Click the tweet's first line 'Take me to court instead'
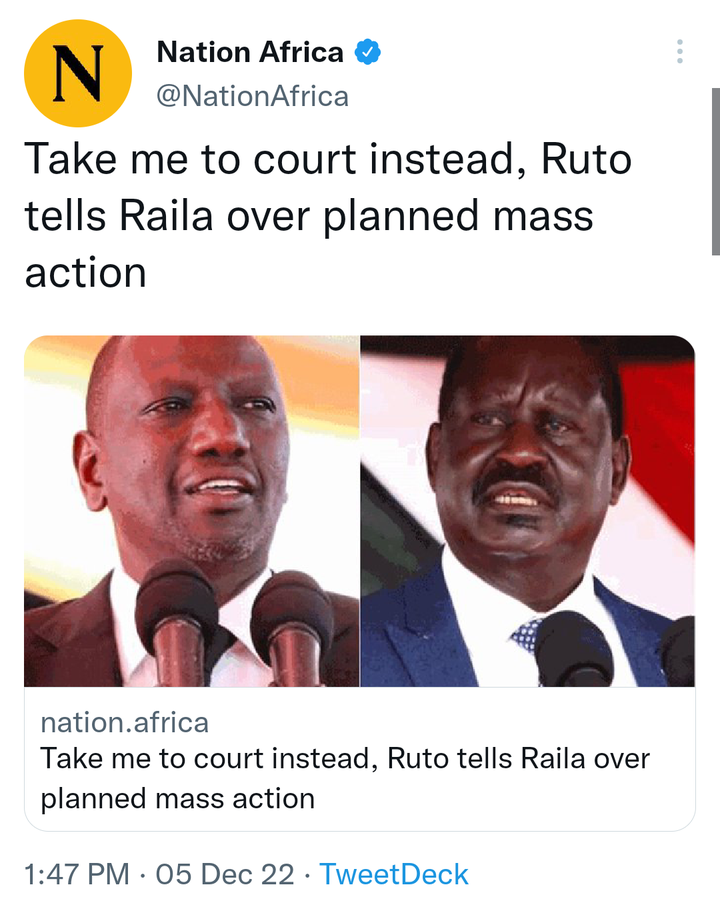The image size is (720, 909). click(269, 159)
